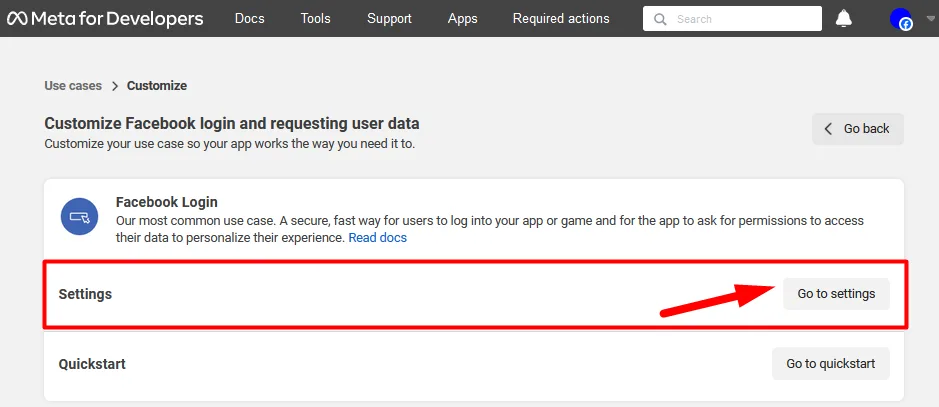This screenshot has height=407, width=939.
Task: Click the Settings row label
Action: pyautogui.click(x=85, y=294)
